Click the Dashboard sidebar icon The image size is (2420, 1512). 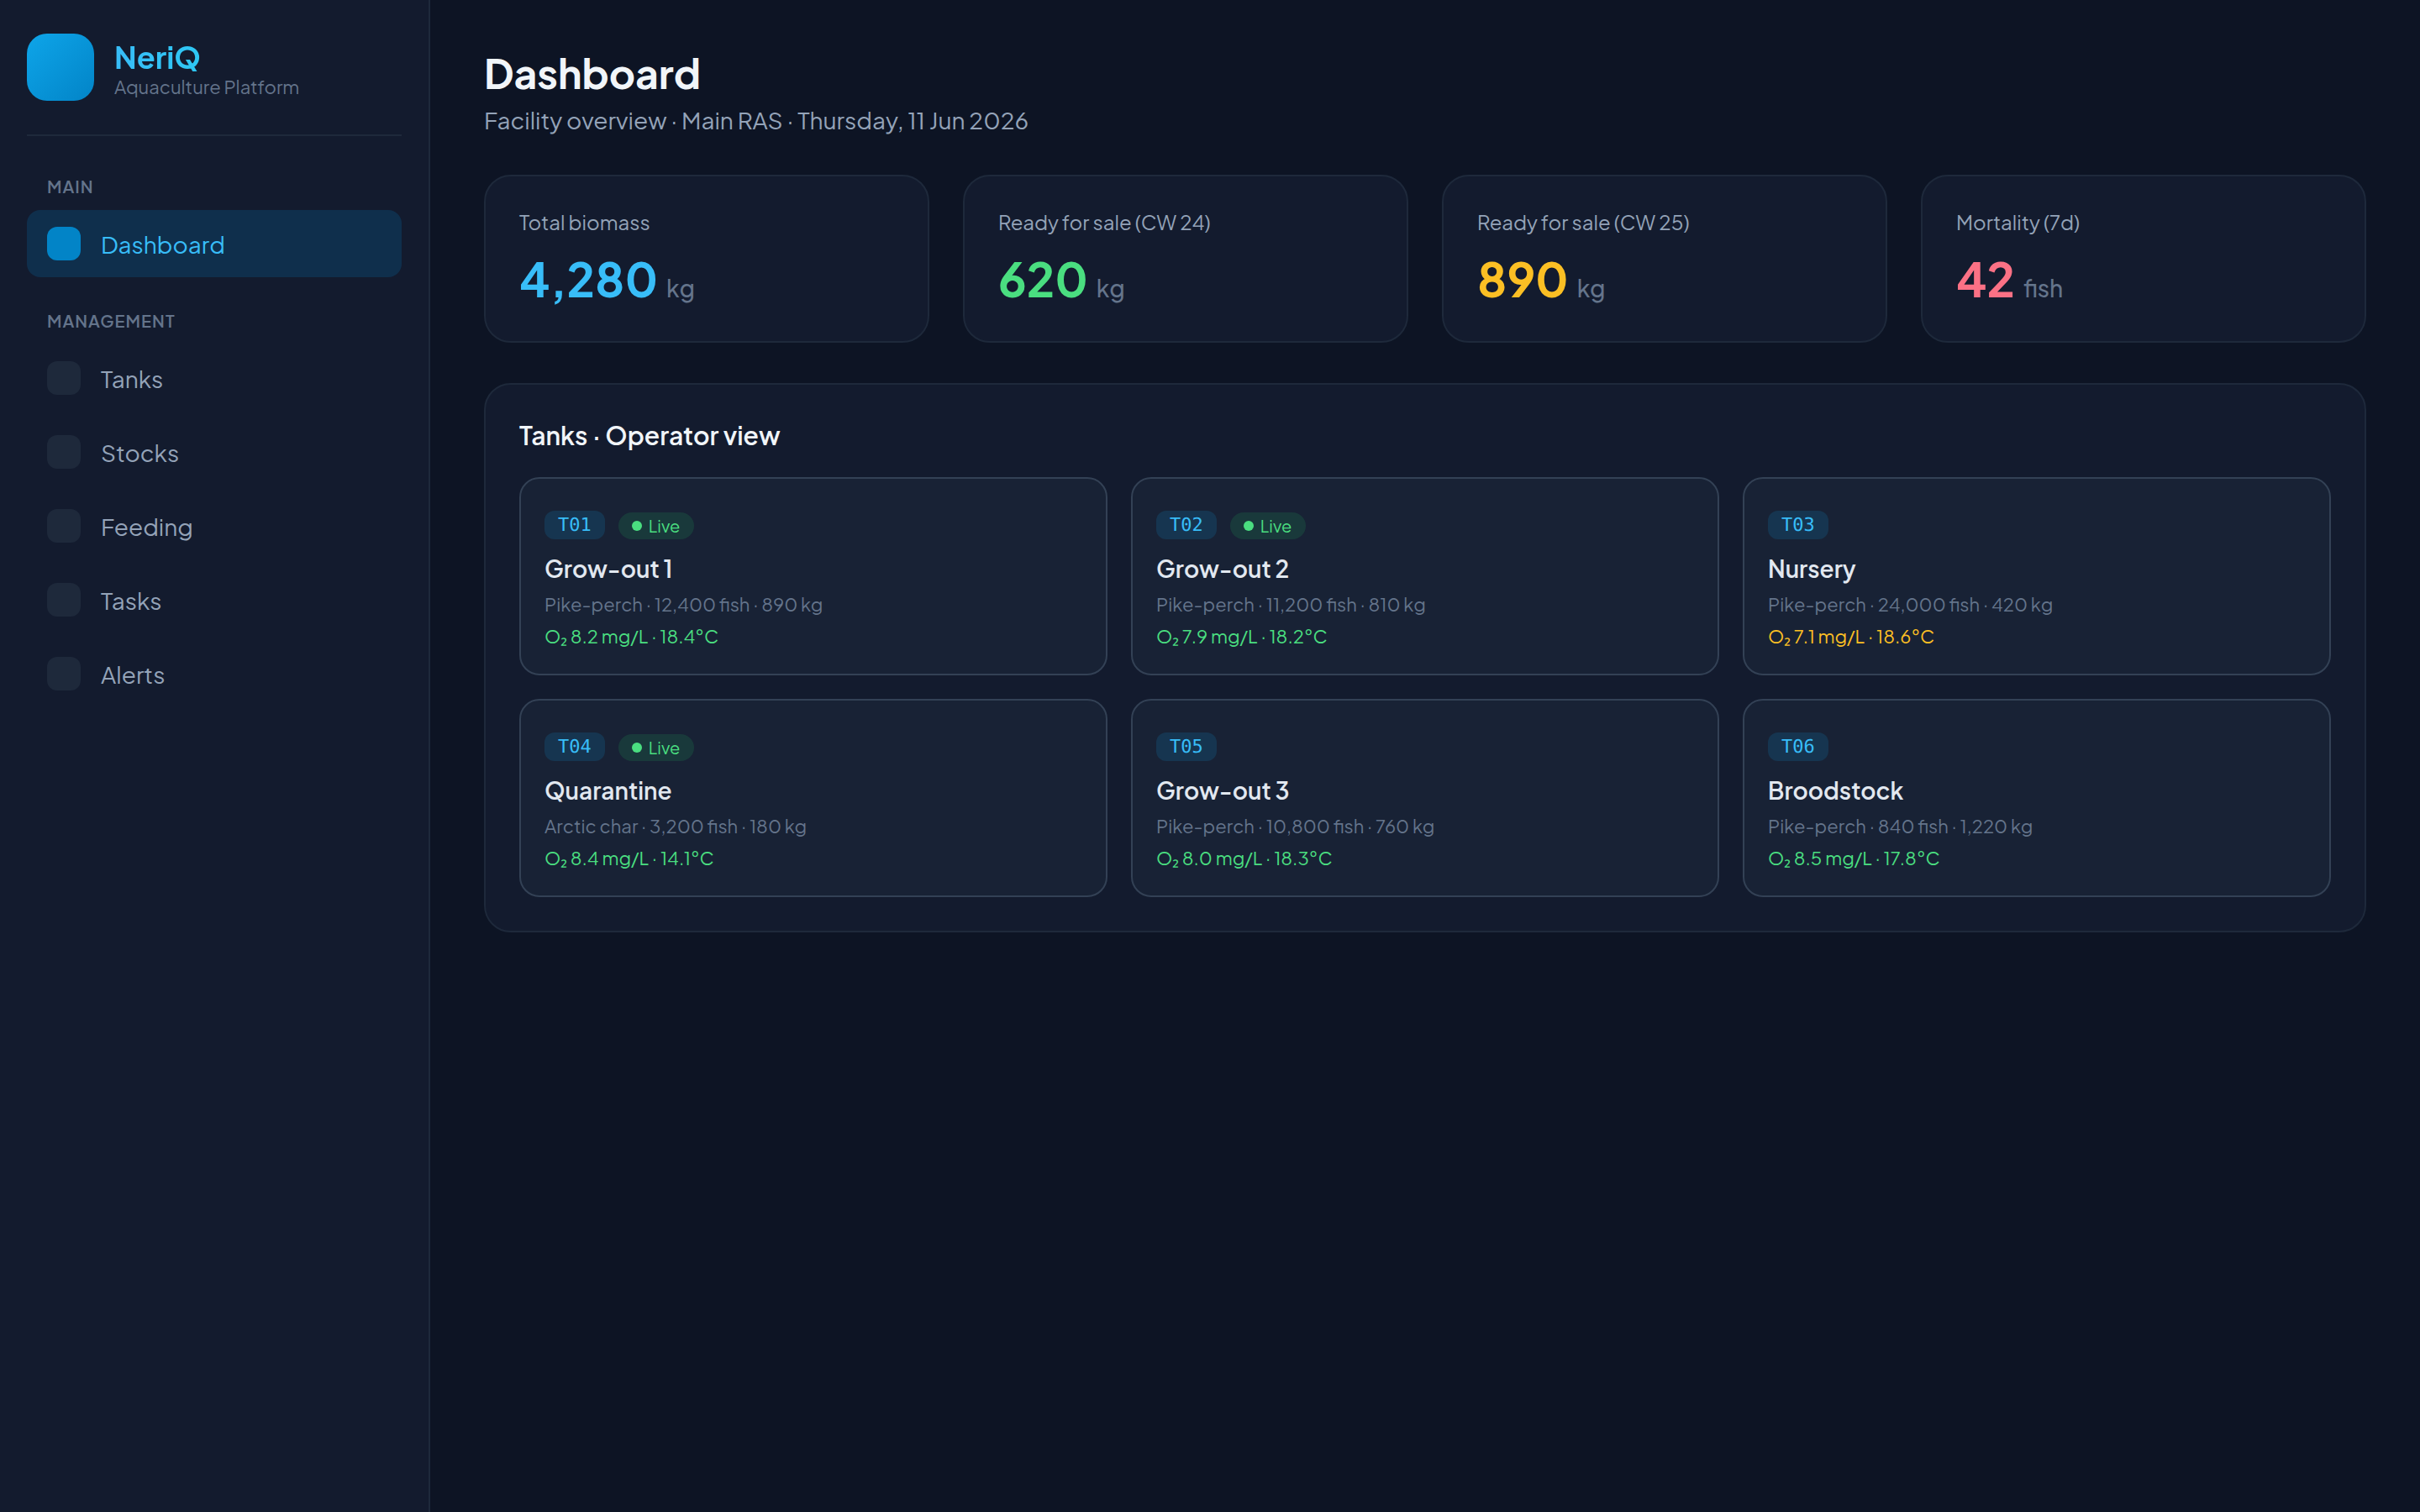coord(64,244)
